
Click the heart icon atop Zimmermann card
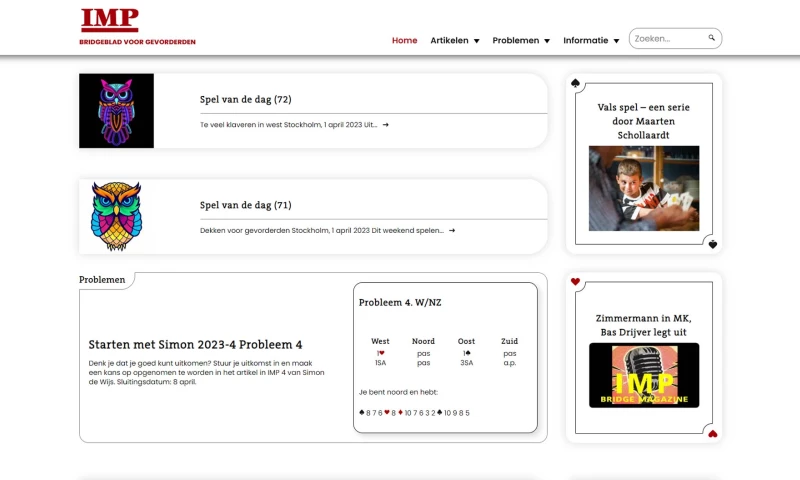(x=575, y=282)
